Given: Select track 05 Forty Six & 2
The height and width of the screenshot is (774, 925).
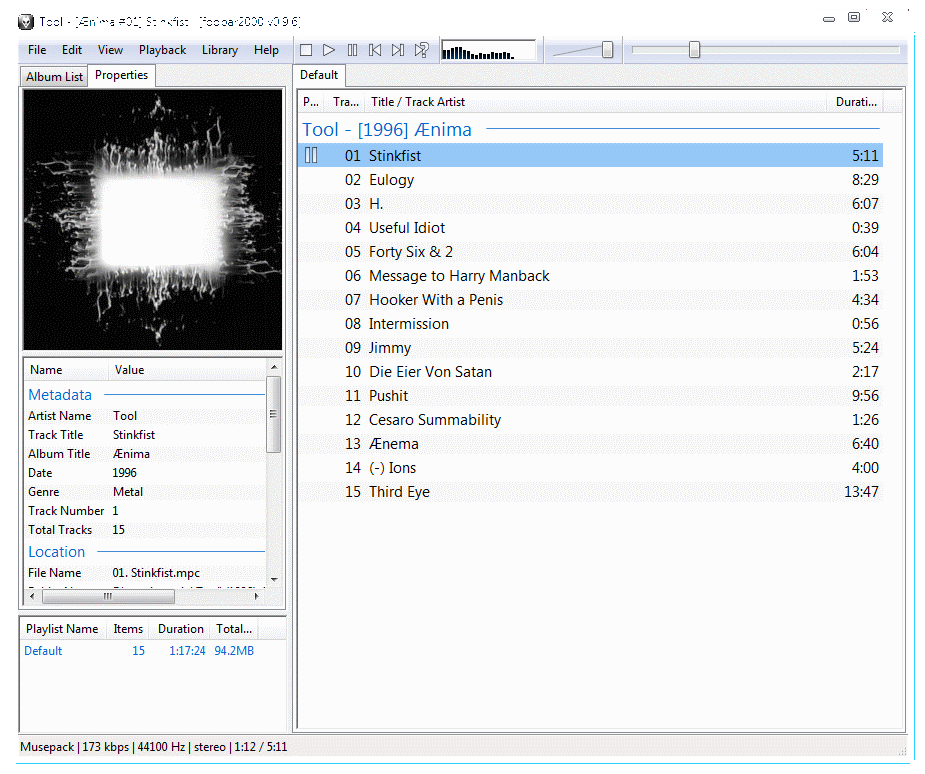Looking at the screenshot, I should click(x=590, y=252).
